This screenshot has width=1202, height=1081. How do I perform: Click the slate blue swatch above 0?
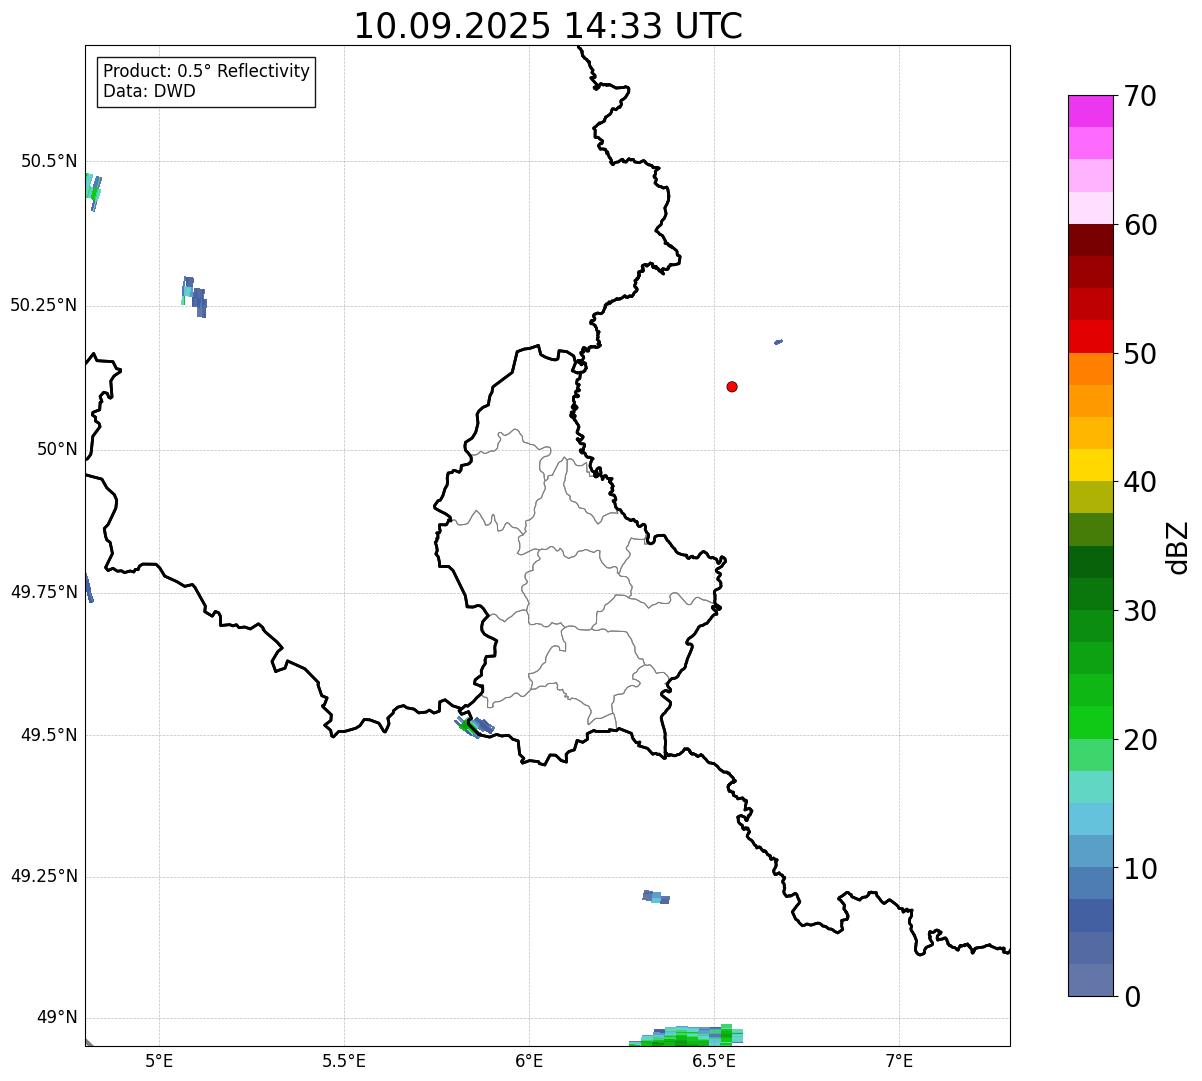1090,980
